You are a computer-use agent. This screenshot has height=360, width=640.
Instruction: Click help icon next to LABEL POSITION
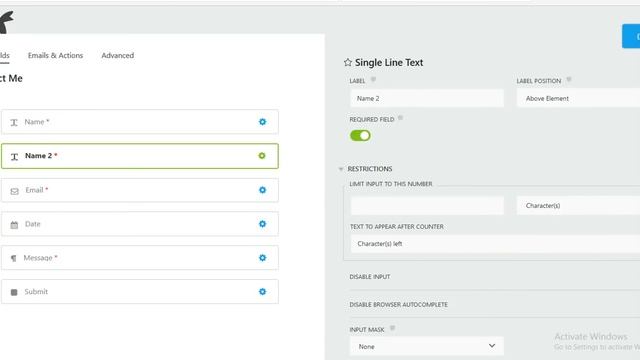coord(569,80)
